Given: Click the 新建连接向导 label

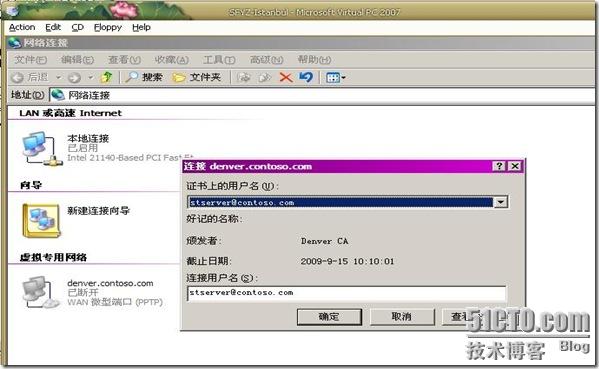Looking at the screenshot, I should click(99, 210).
